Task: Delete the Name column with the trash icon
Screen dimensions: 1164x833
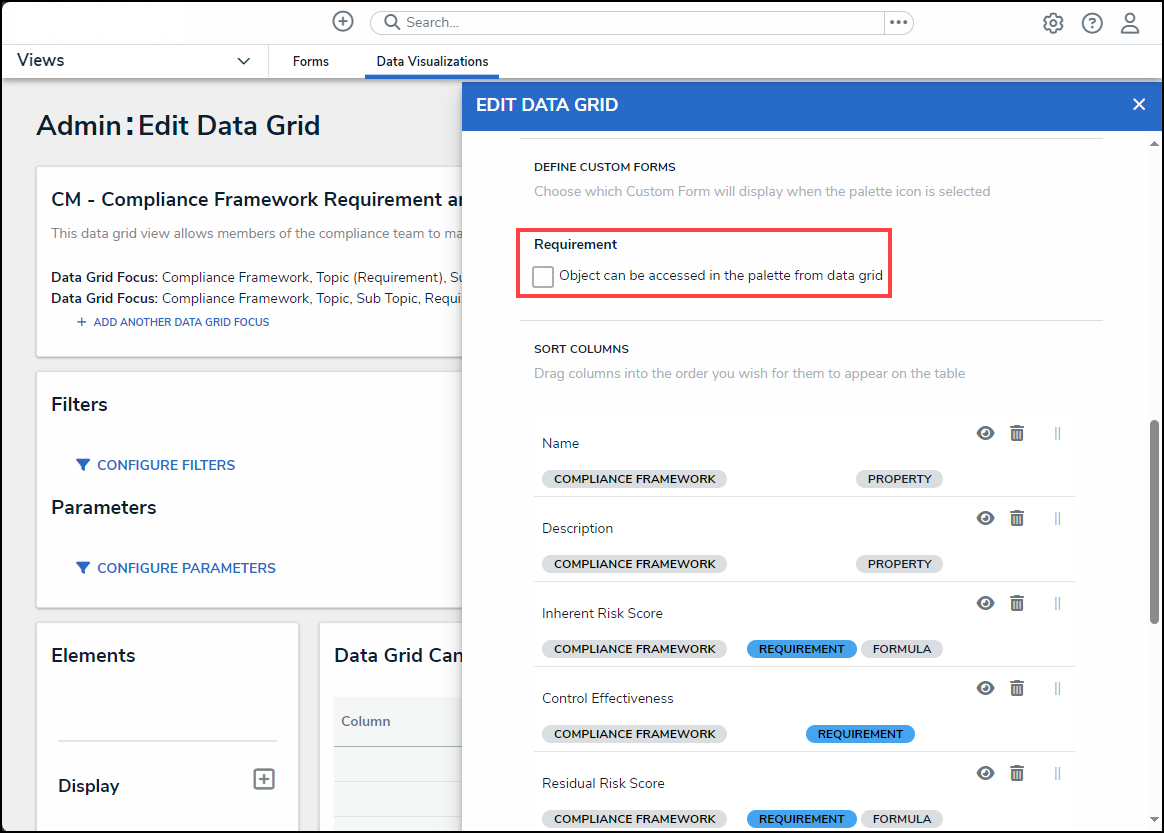Action: point(1017,433)
